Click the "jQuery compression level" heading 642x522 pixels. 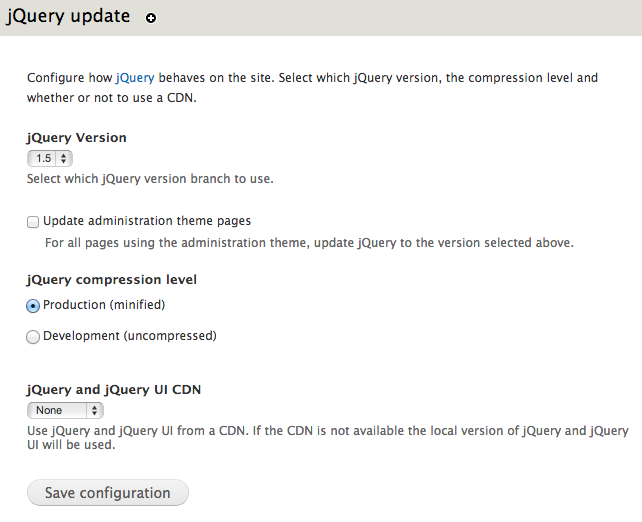[x=112, y=280]
